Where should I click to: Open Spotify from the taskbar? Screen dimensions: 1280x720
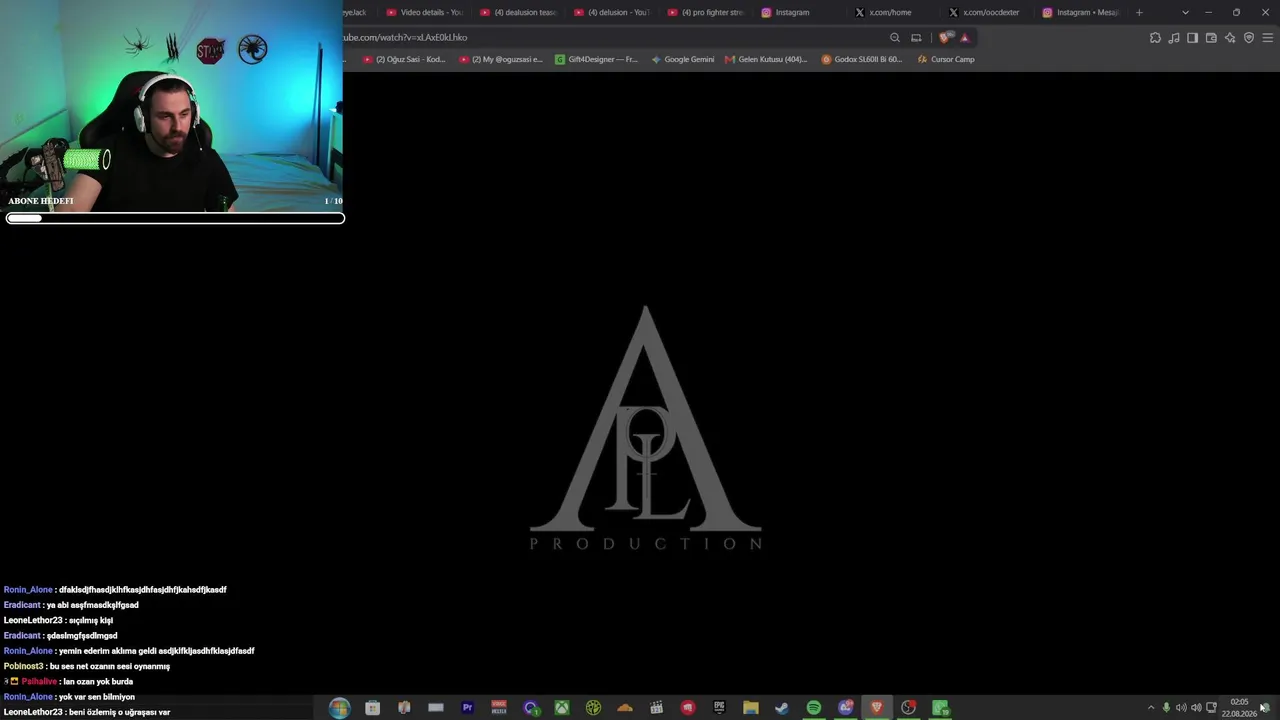coord(814,708)
